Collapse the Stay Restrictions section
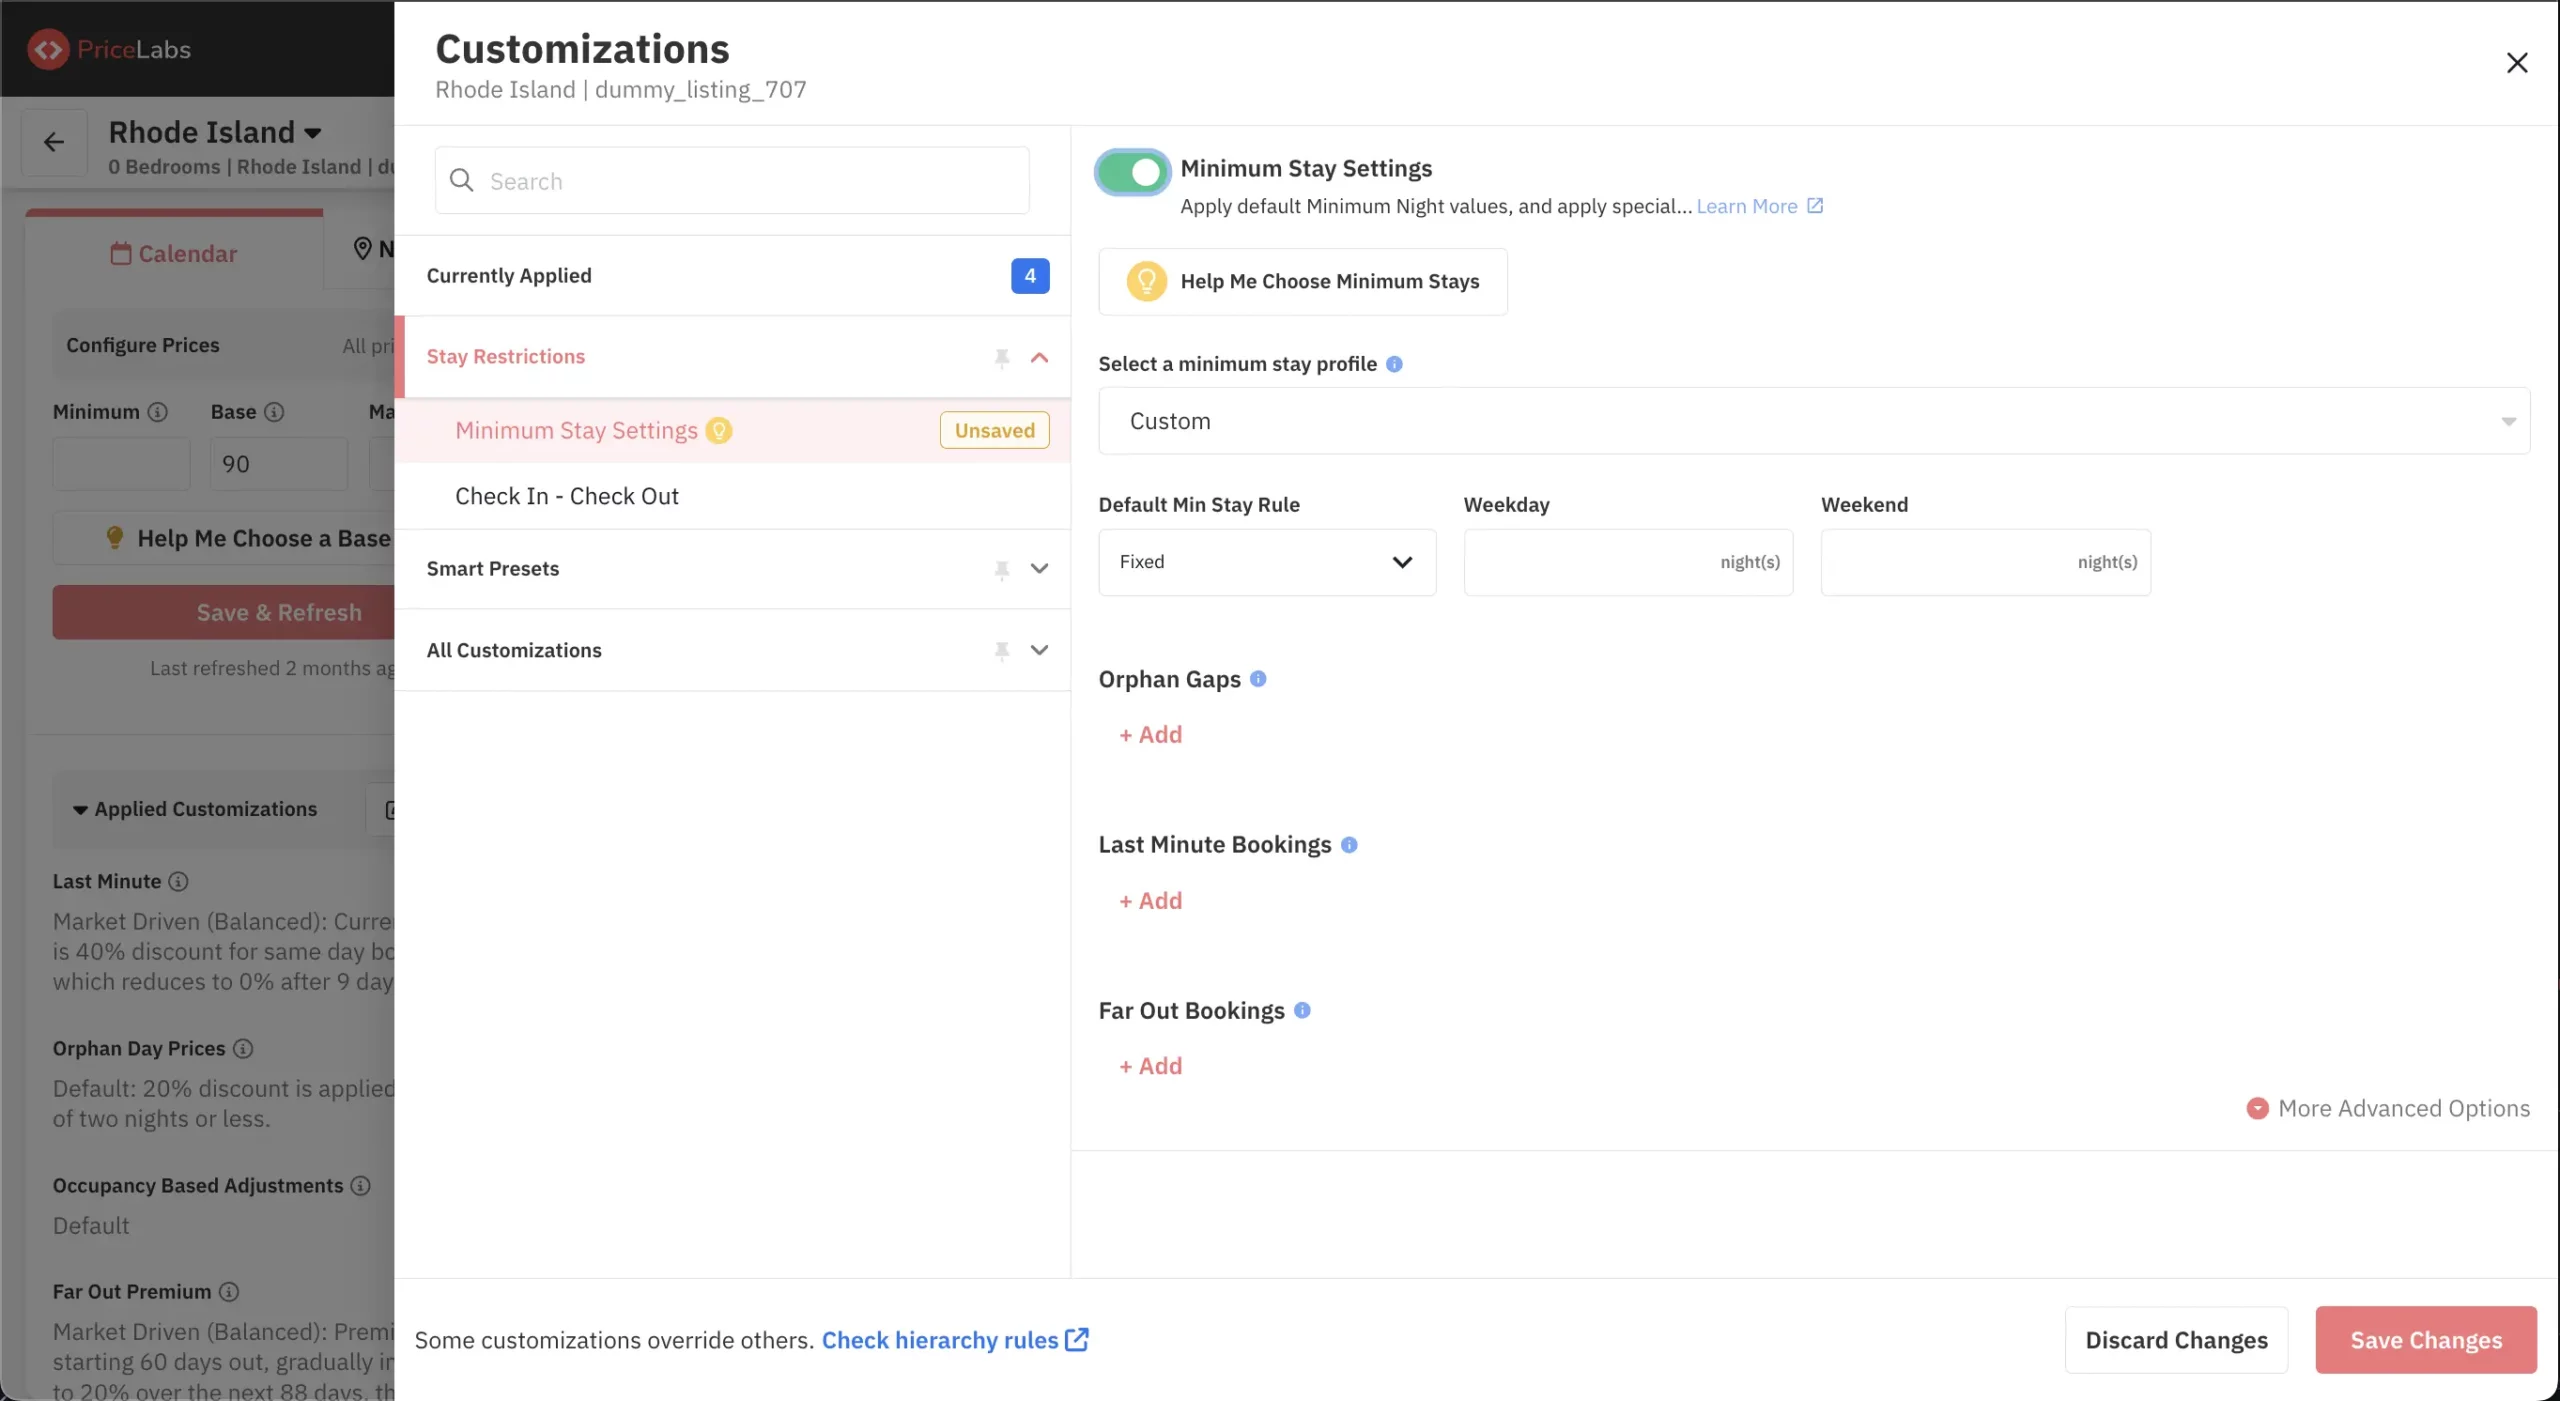Viewport: 2560px width, 1401px height. tap(1039, 357)
